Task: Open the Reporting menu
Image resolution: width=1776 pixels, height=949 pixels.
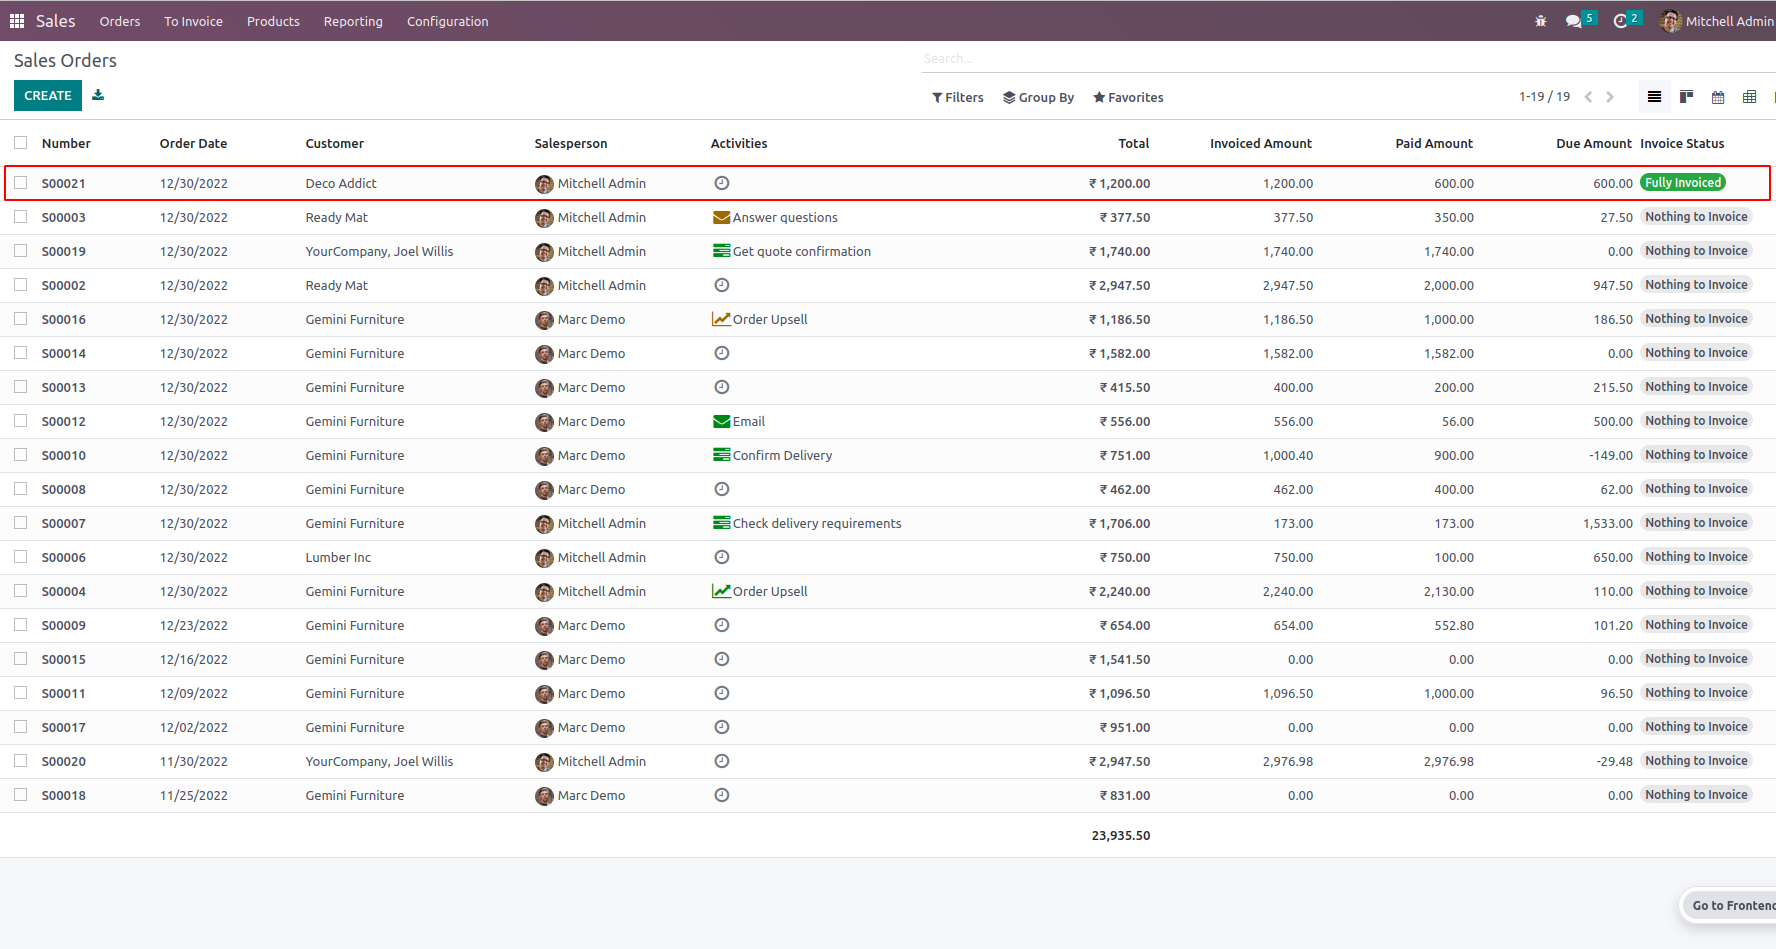Action: click(353, 21)
